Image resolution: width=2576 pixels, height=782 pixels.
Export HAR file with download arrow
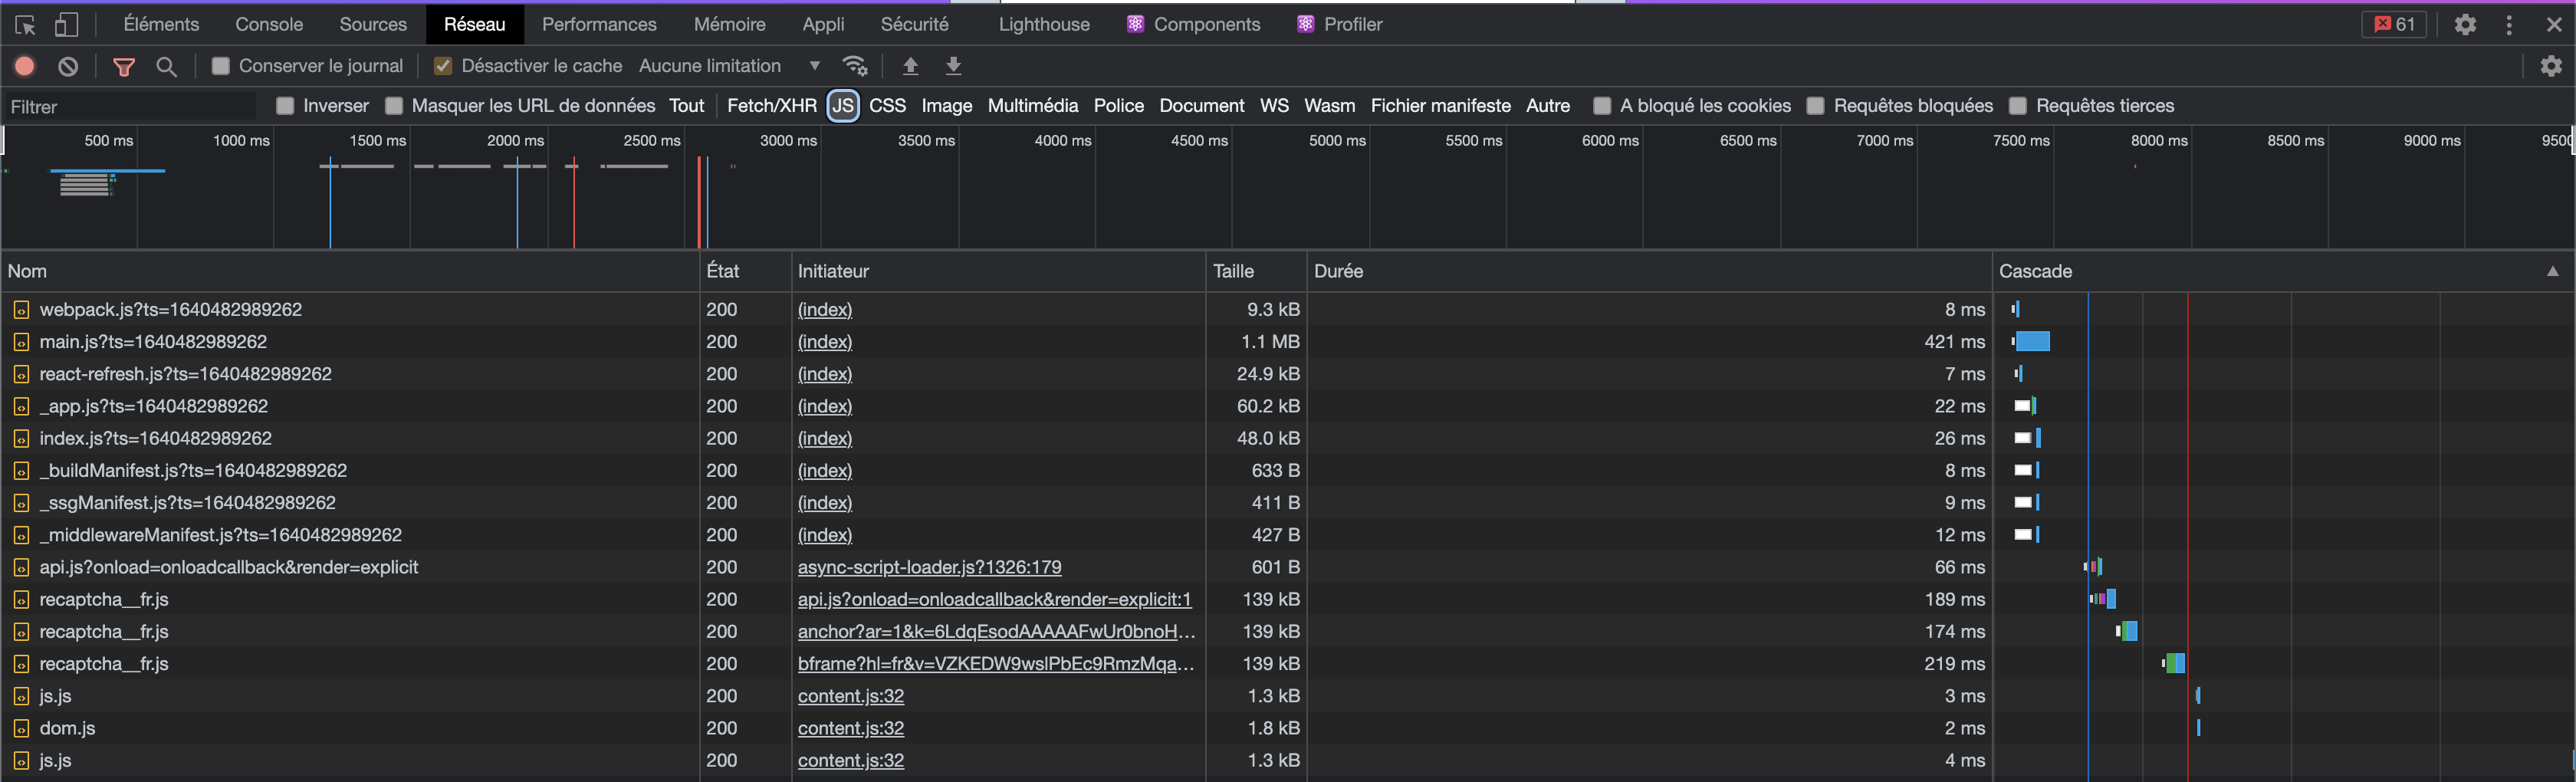coord(953,66)
